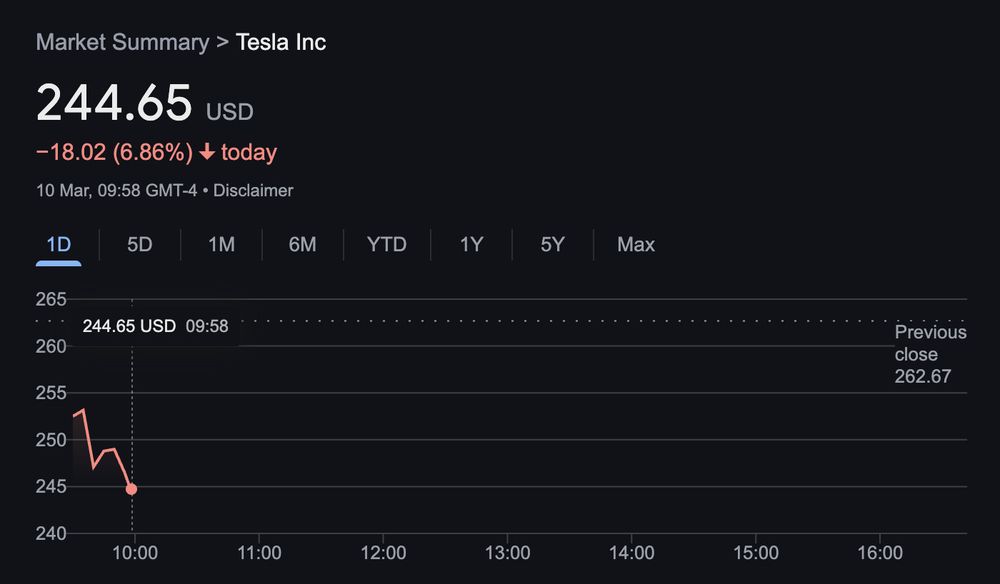Switch to the 5D range tab
This screenshot has width=1000, height=584.
140,245
